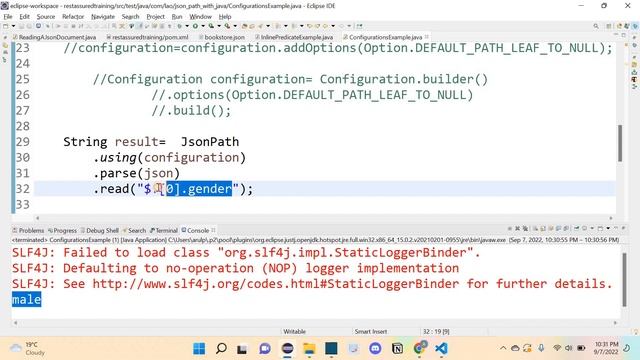Viewport: 640px width, 360px height.
Task: Click the Coverage launch icon
Action: [x=211, y=26]
